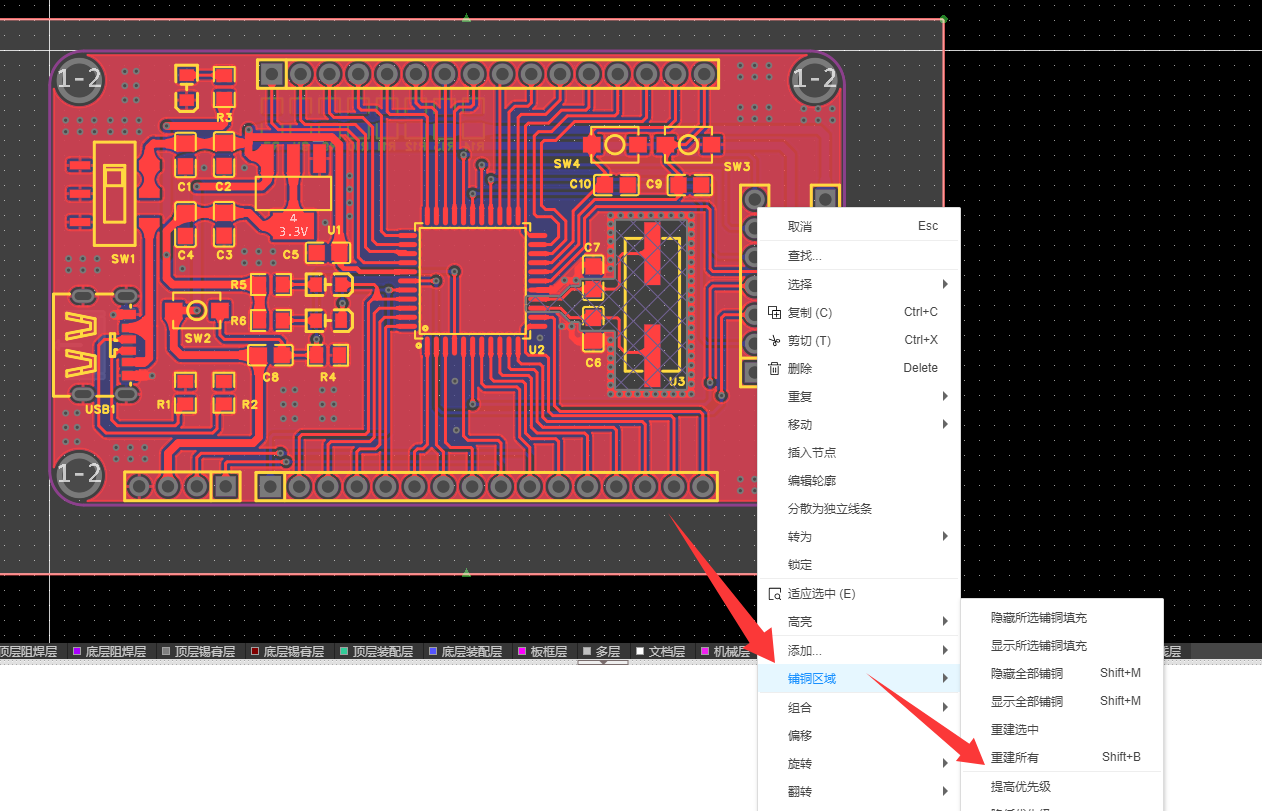Click 取消 to dismiss the menu
This screenshot has height=811, width=1262.
800,226
